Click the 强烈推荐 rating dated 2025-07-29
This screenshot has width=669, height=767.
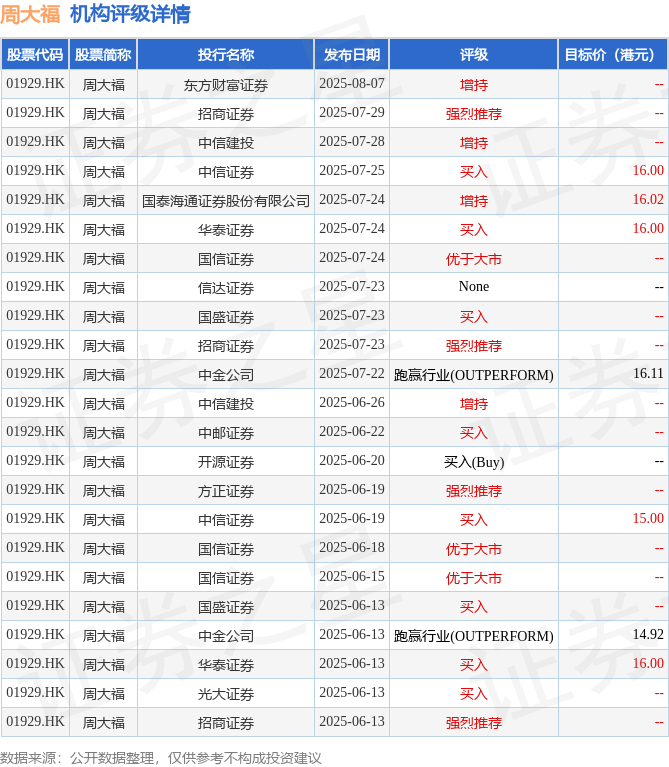tap(474, 114)
